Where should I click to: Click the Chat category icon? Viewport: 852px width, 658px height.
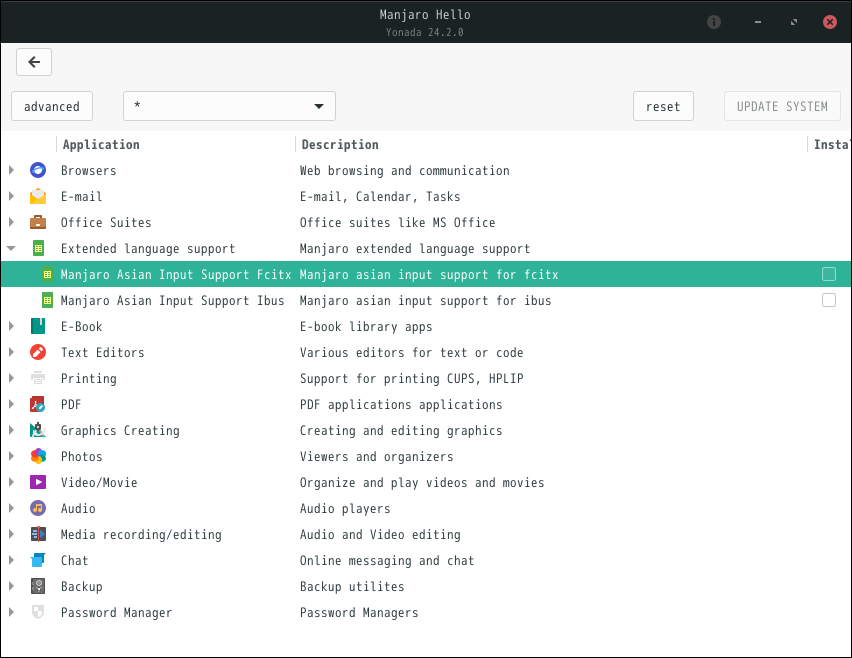(x=38, y=560)
